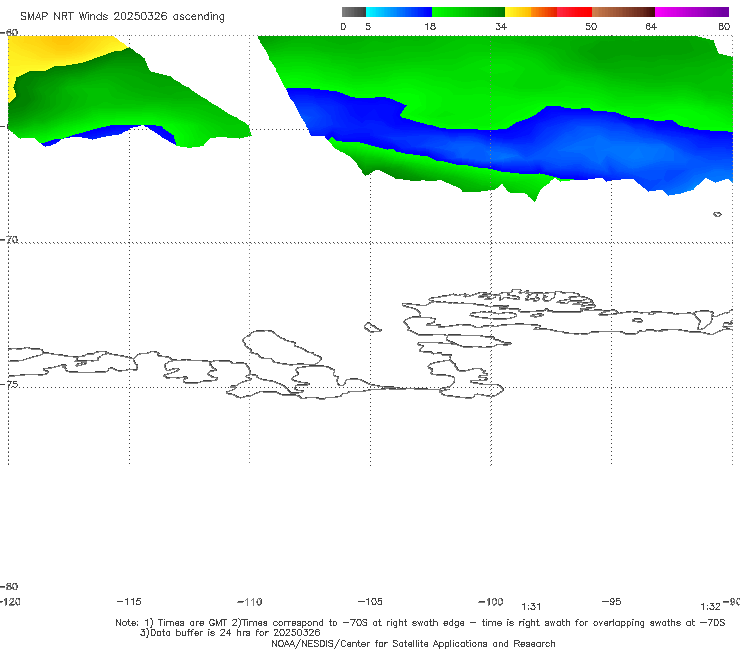Click the NOAA/NESDIS Center for Satellite Applications credit

click(413, 644)
